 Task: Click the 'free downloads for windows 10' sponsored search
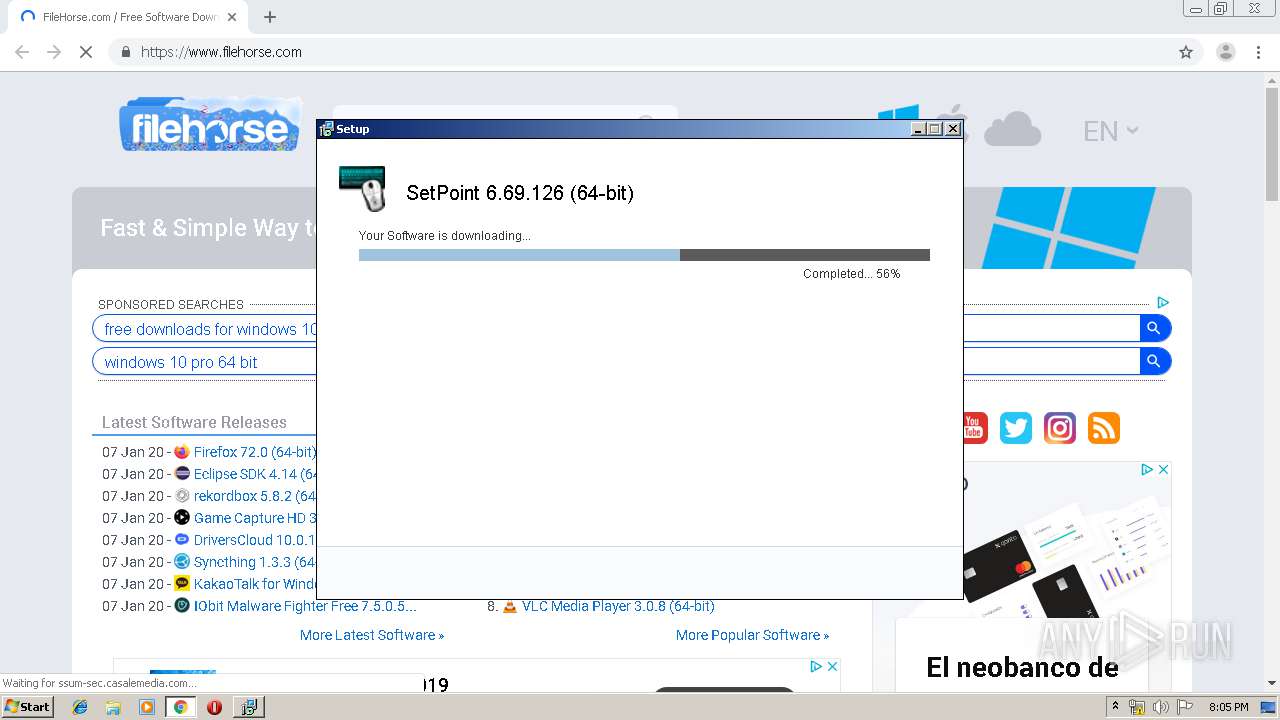(210, 329)
